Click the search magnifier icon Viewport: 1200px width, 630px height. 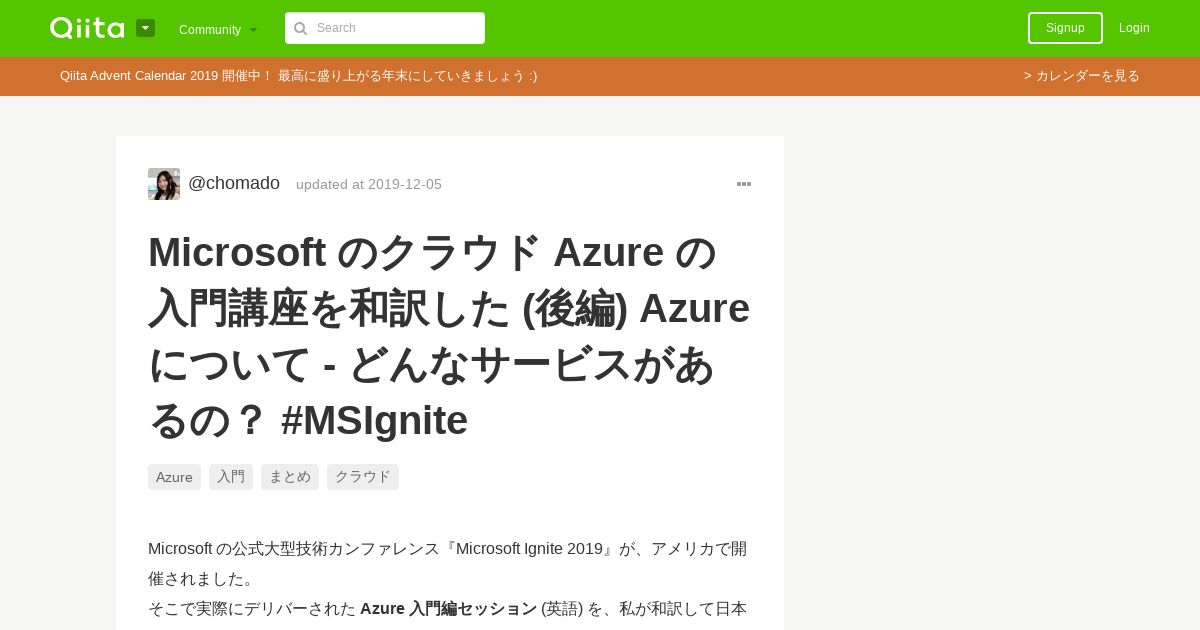pos(300,28)
